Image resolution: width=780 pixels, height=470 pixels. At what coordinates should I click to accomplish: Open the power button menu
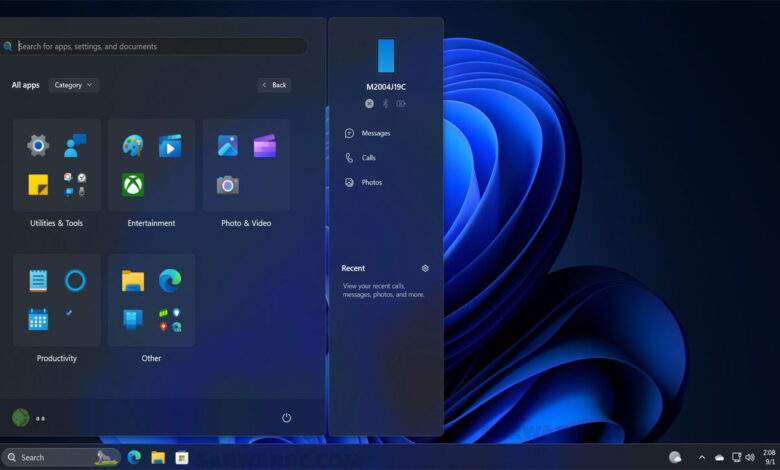pyautogui.click(x=287, y=418)
